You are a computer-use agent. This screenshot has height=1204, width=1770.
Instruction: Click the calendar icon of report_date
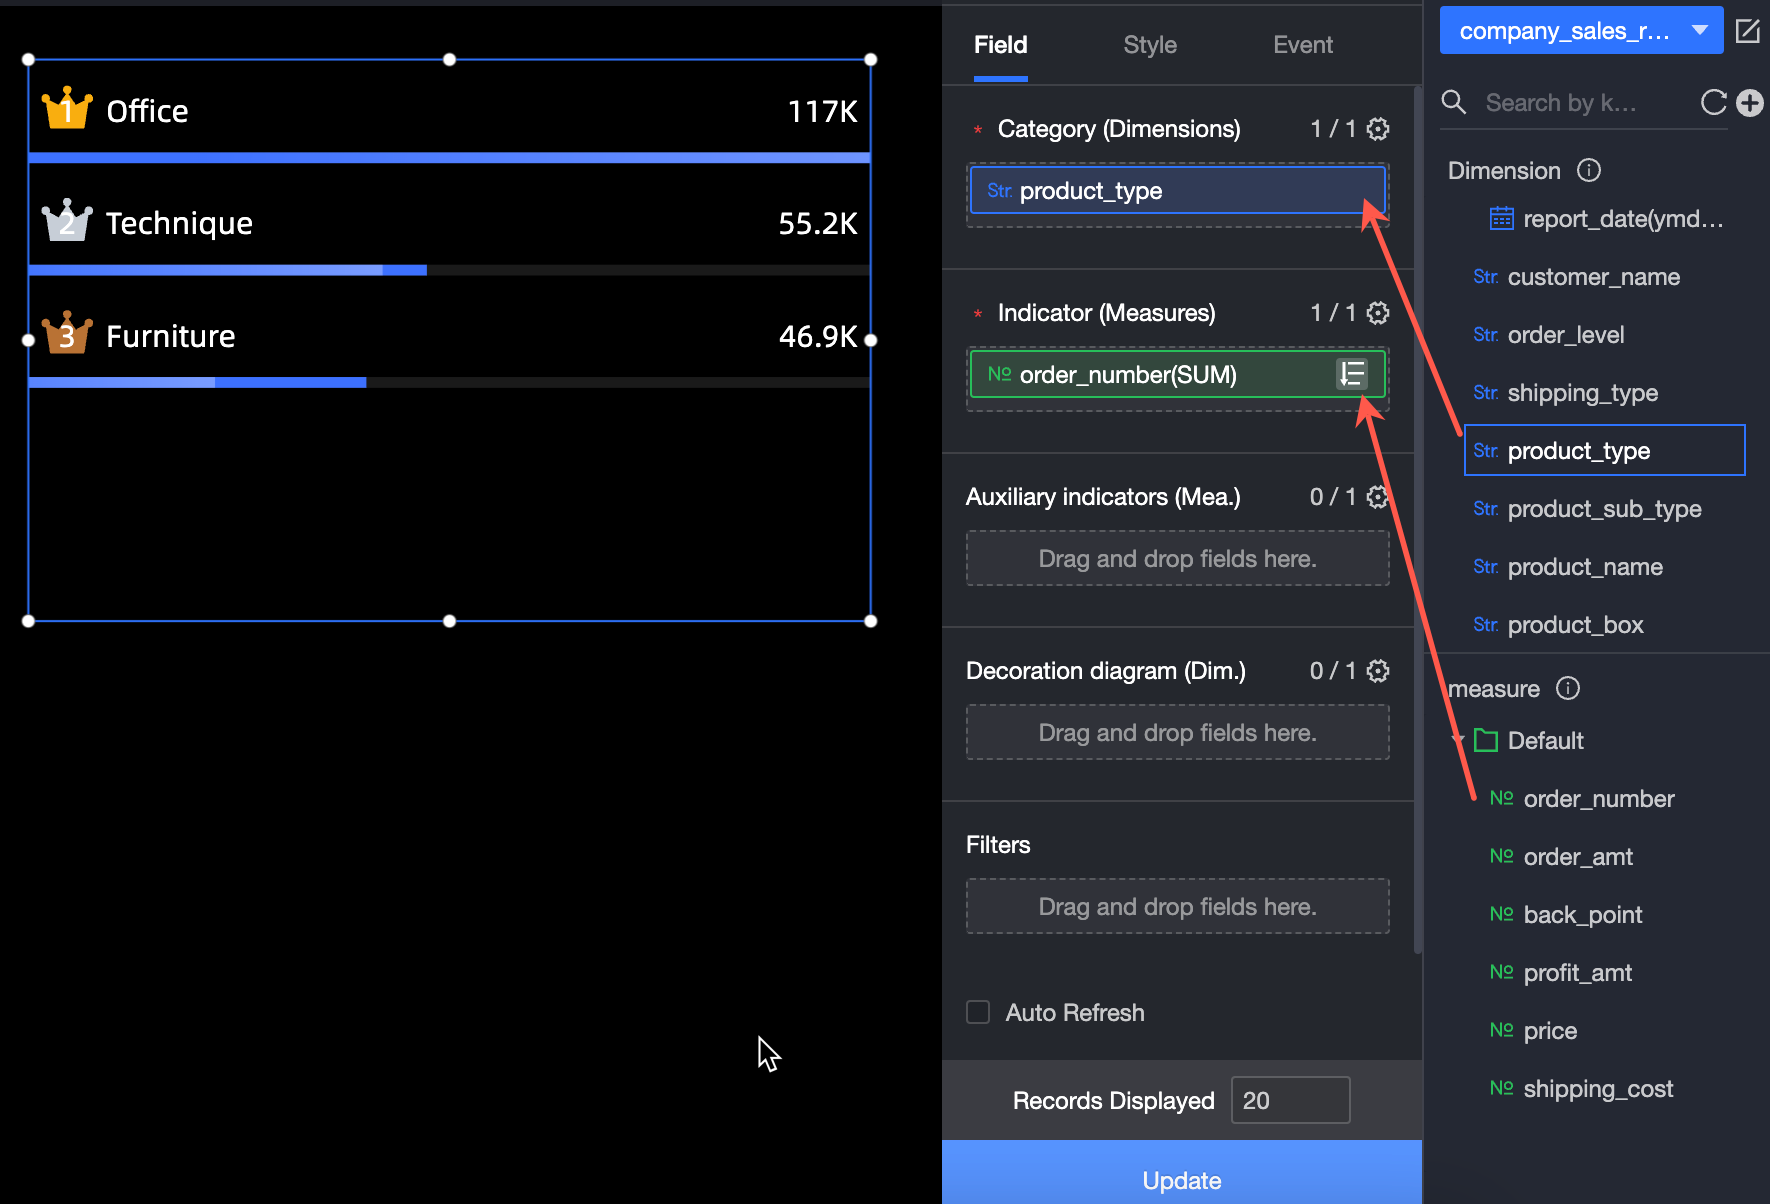coord(1502,218)
